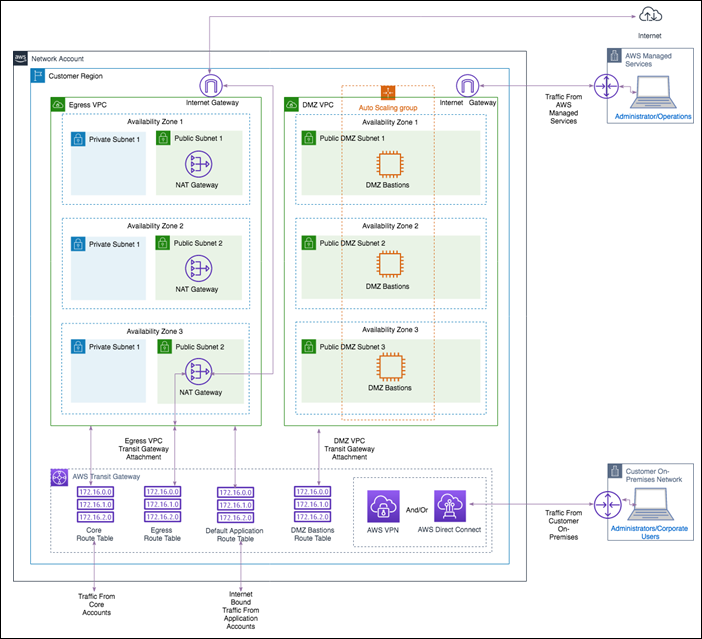Click the Egress VPC cloud icon
This screenshot has height=639, width=702.
[57, 103]
